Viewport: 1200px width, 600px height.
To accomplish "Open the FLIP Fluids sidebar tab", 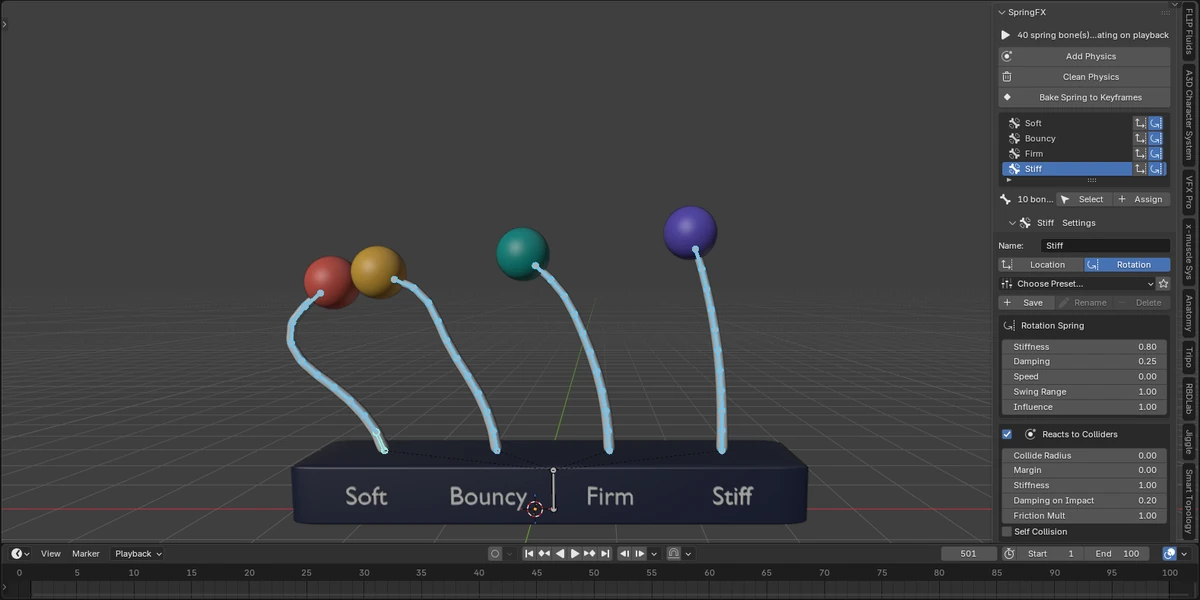I will [x=1189, y=30].
